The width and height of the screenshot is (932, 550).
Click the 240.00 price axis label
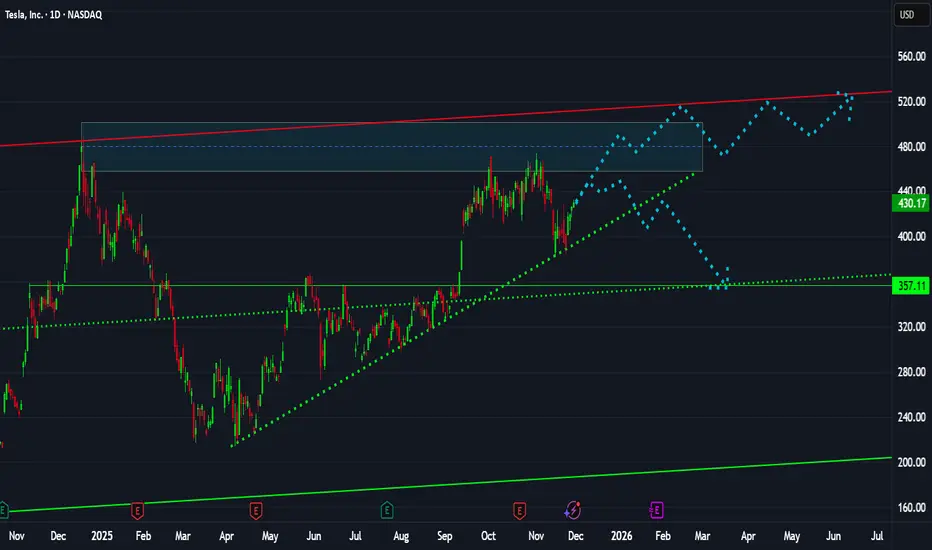coord(911,417)
